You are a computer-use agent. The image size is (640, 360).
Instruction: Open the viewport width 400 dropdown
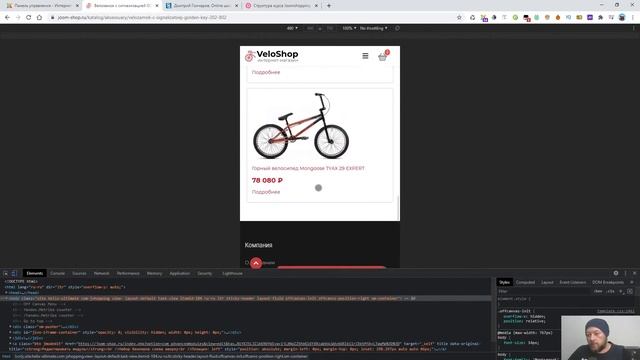click(292, 28)
